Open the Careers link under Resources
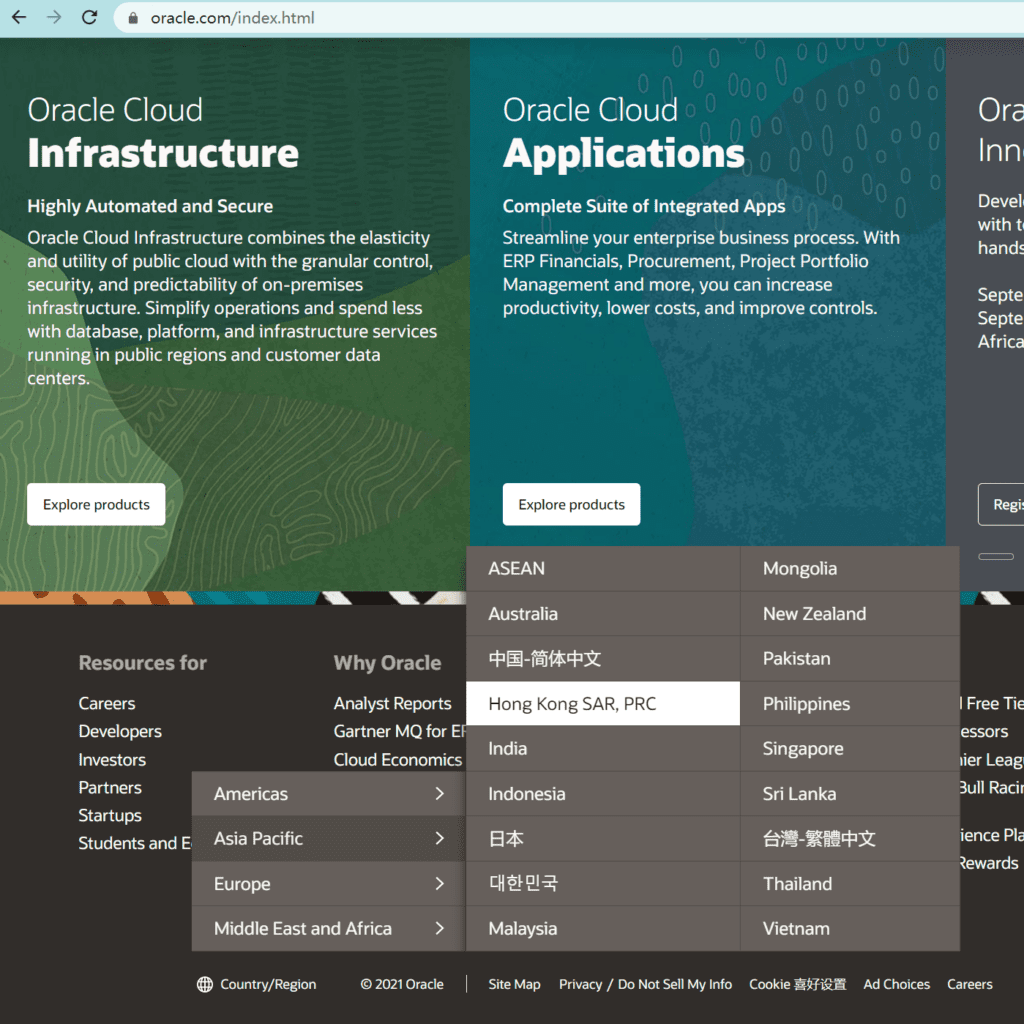The height and width of the screenshot is (1024, 1024). [107, 704]
